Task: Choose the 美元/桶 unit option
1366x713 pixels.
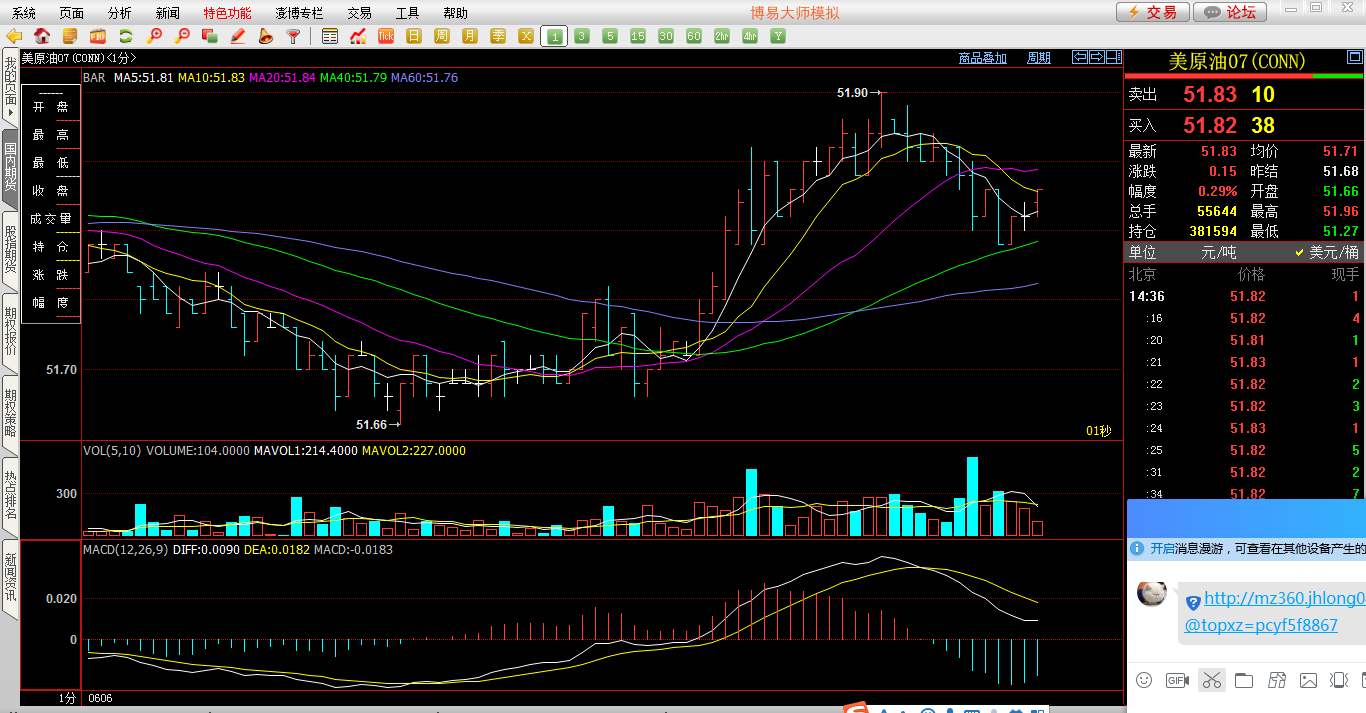Action: tap(1326, 253)
